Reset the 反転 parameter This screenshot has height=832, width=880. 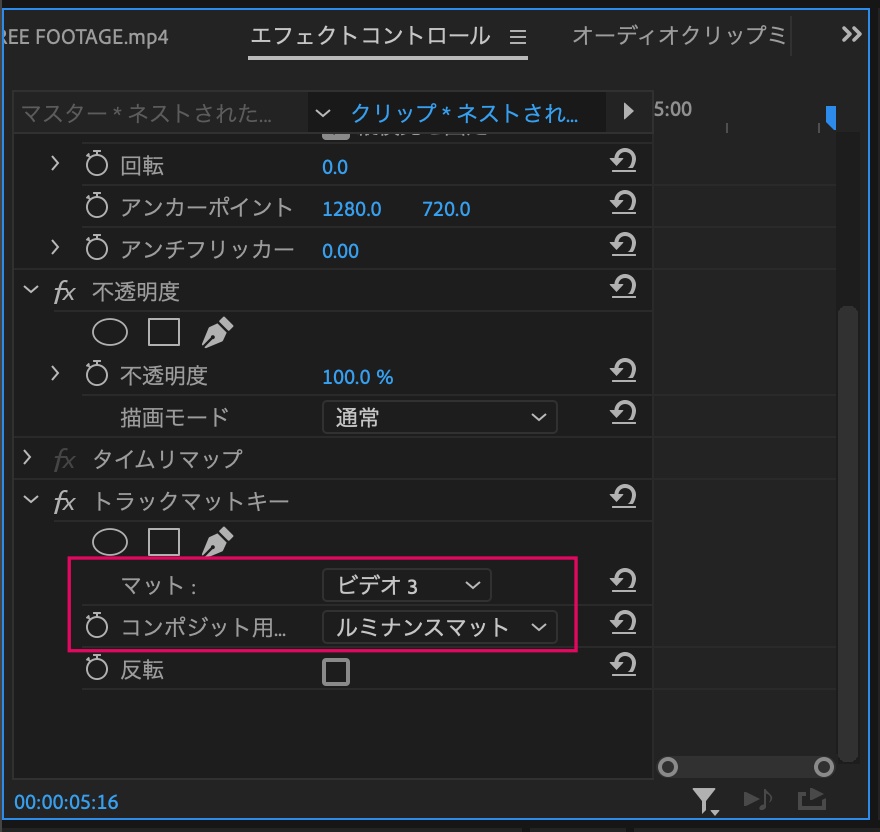click(623, 665)
